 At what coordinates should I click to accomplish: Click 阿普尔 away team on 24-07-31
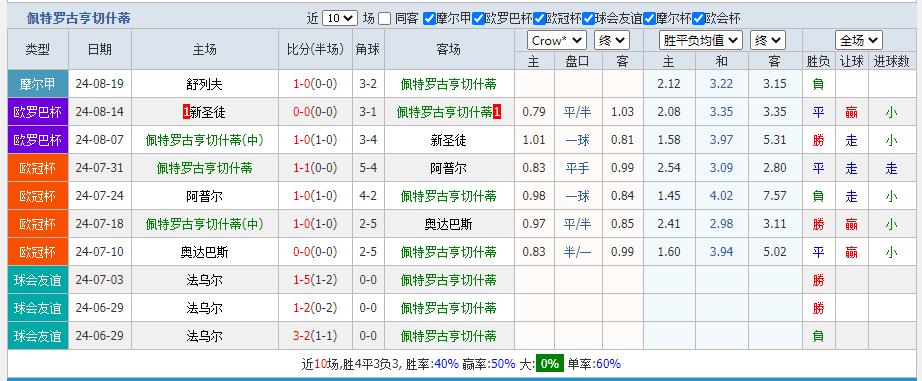point(448,168)
